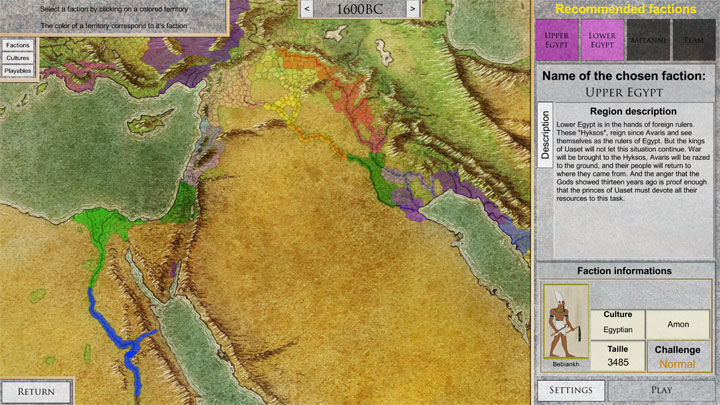Viewport: 720px width, 405px height.
Task: Pick the Elam recommended faction tile
Action: coord(693,42)
